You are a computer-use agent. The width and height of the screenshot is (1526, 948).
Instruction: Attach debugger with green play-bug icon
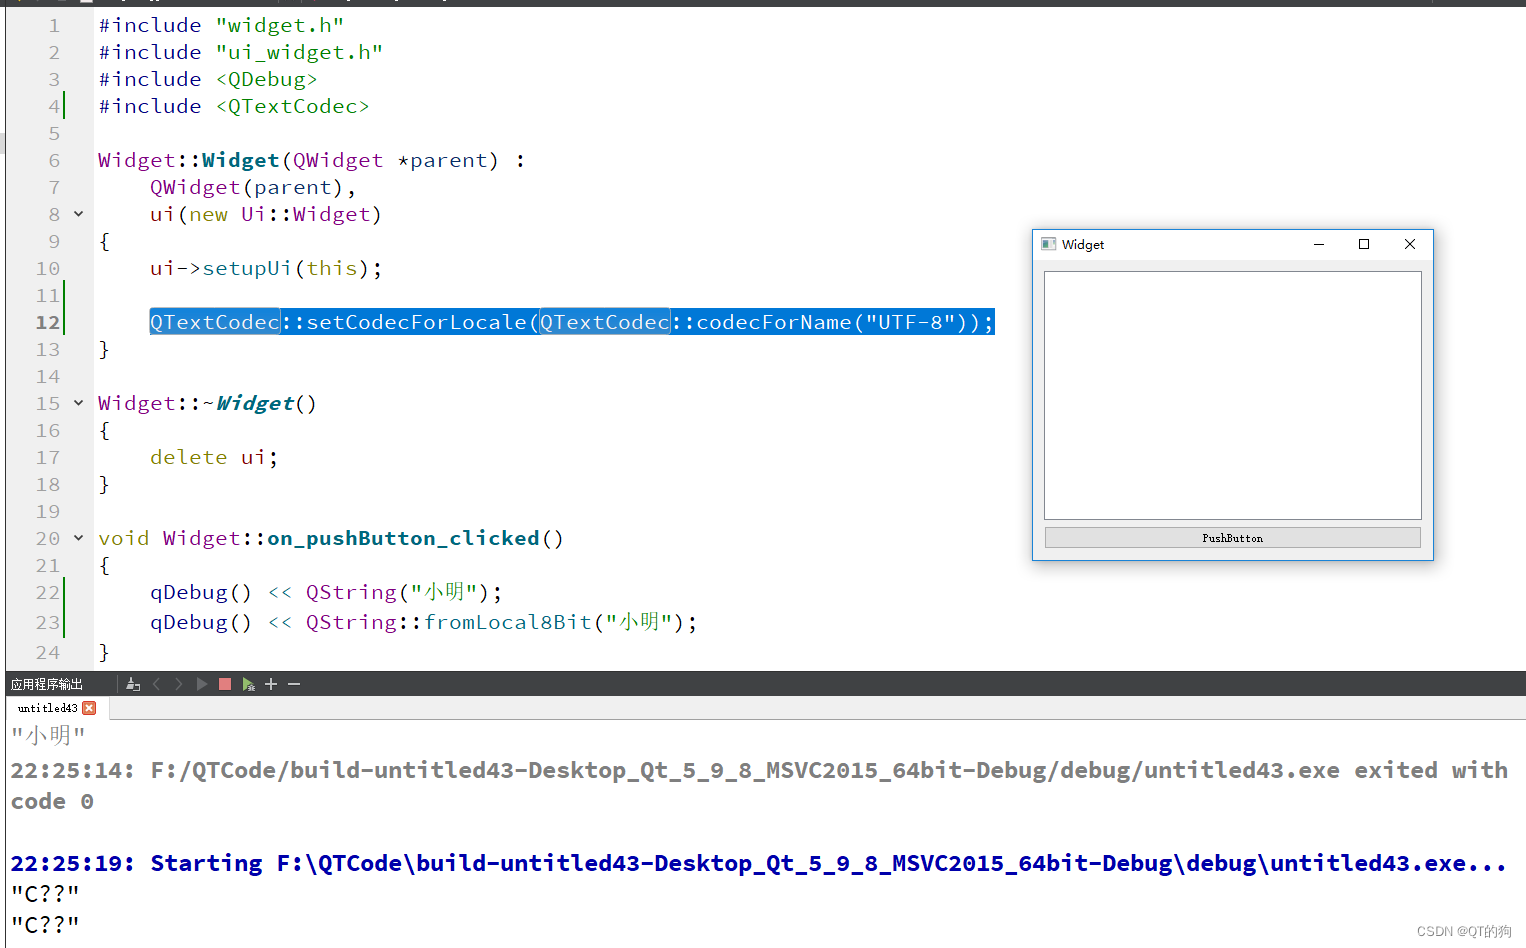(248, 684)
